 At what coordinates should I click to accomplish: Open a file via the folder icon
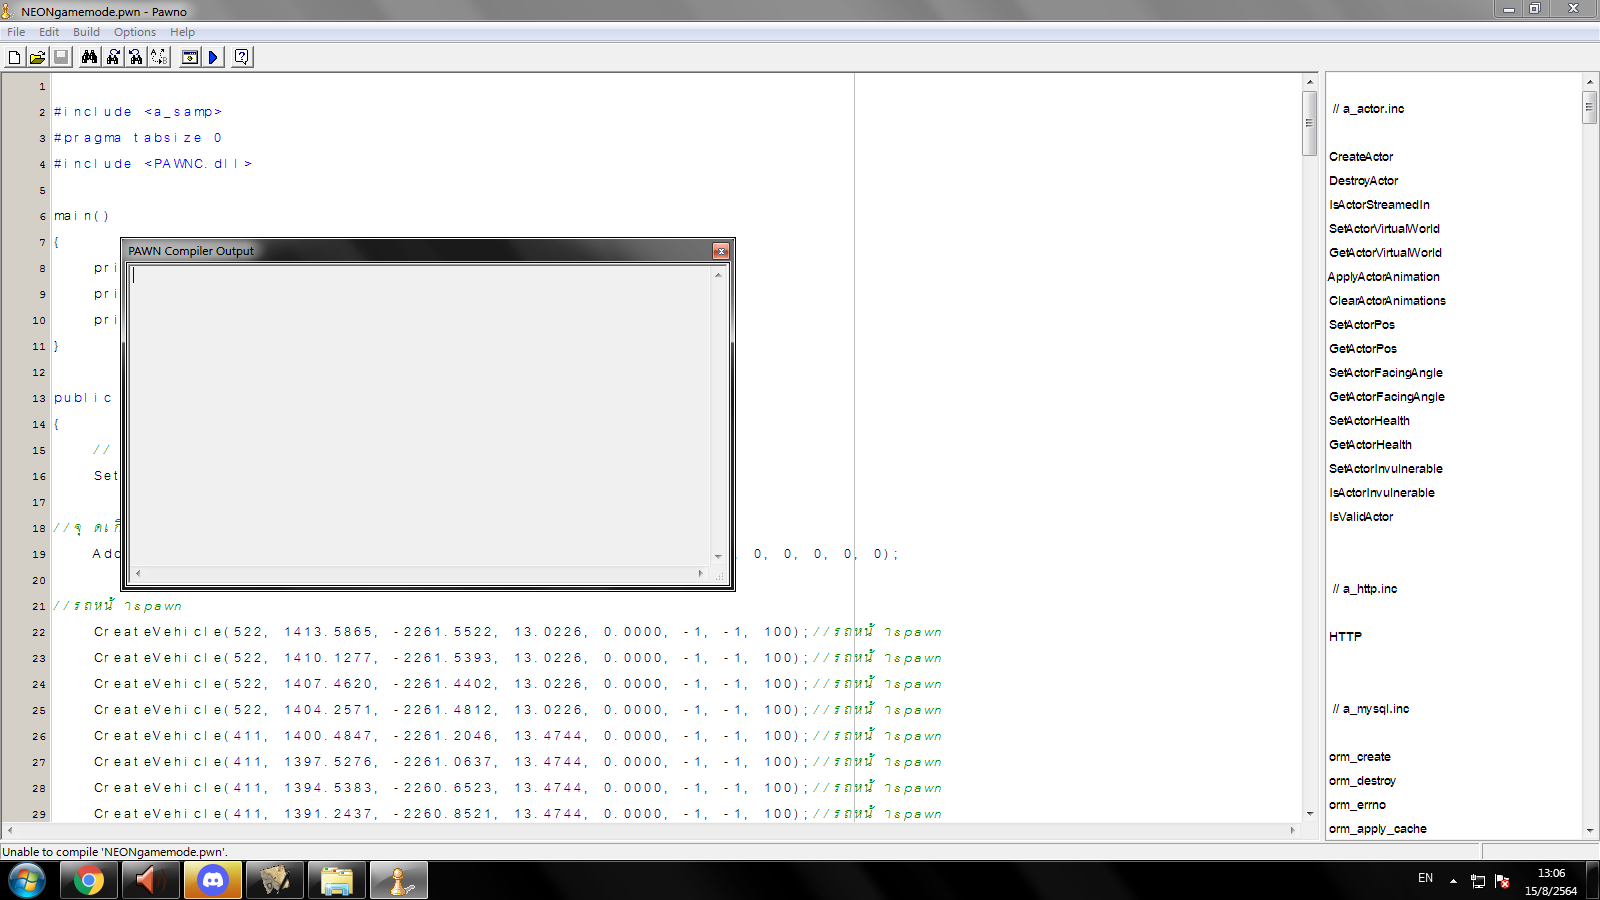tap(37, 57)
